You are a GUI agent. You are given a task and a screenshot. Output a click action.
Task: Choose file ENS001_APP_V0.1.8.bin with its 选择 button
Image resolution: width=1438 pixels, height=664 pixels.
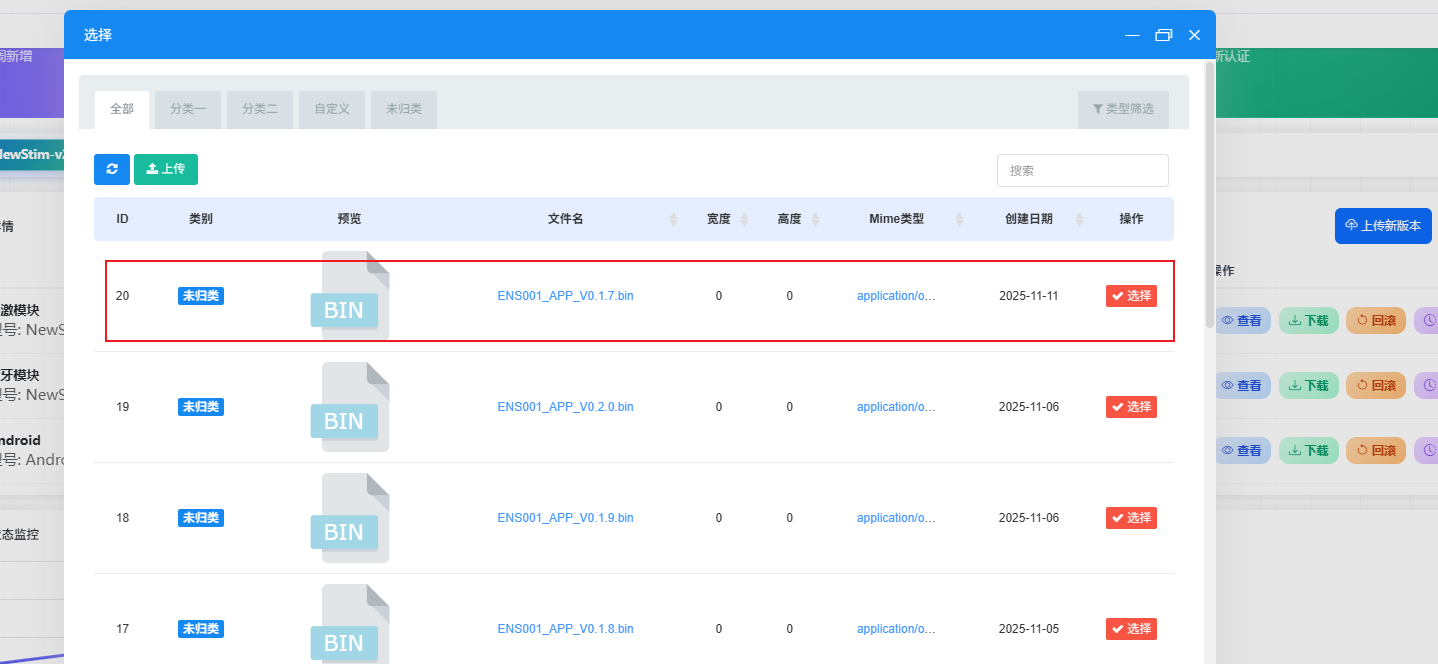pos(1131,629)
